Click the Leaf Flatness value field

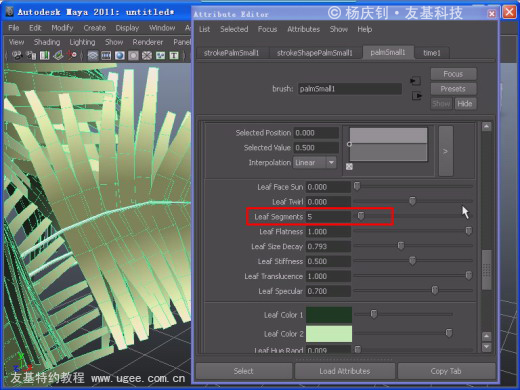click(328, 232)
